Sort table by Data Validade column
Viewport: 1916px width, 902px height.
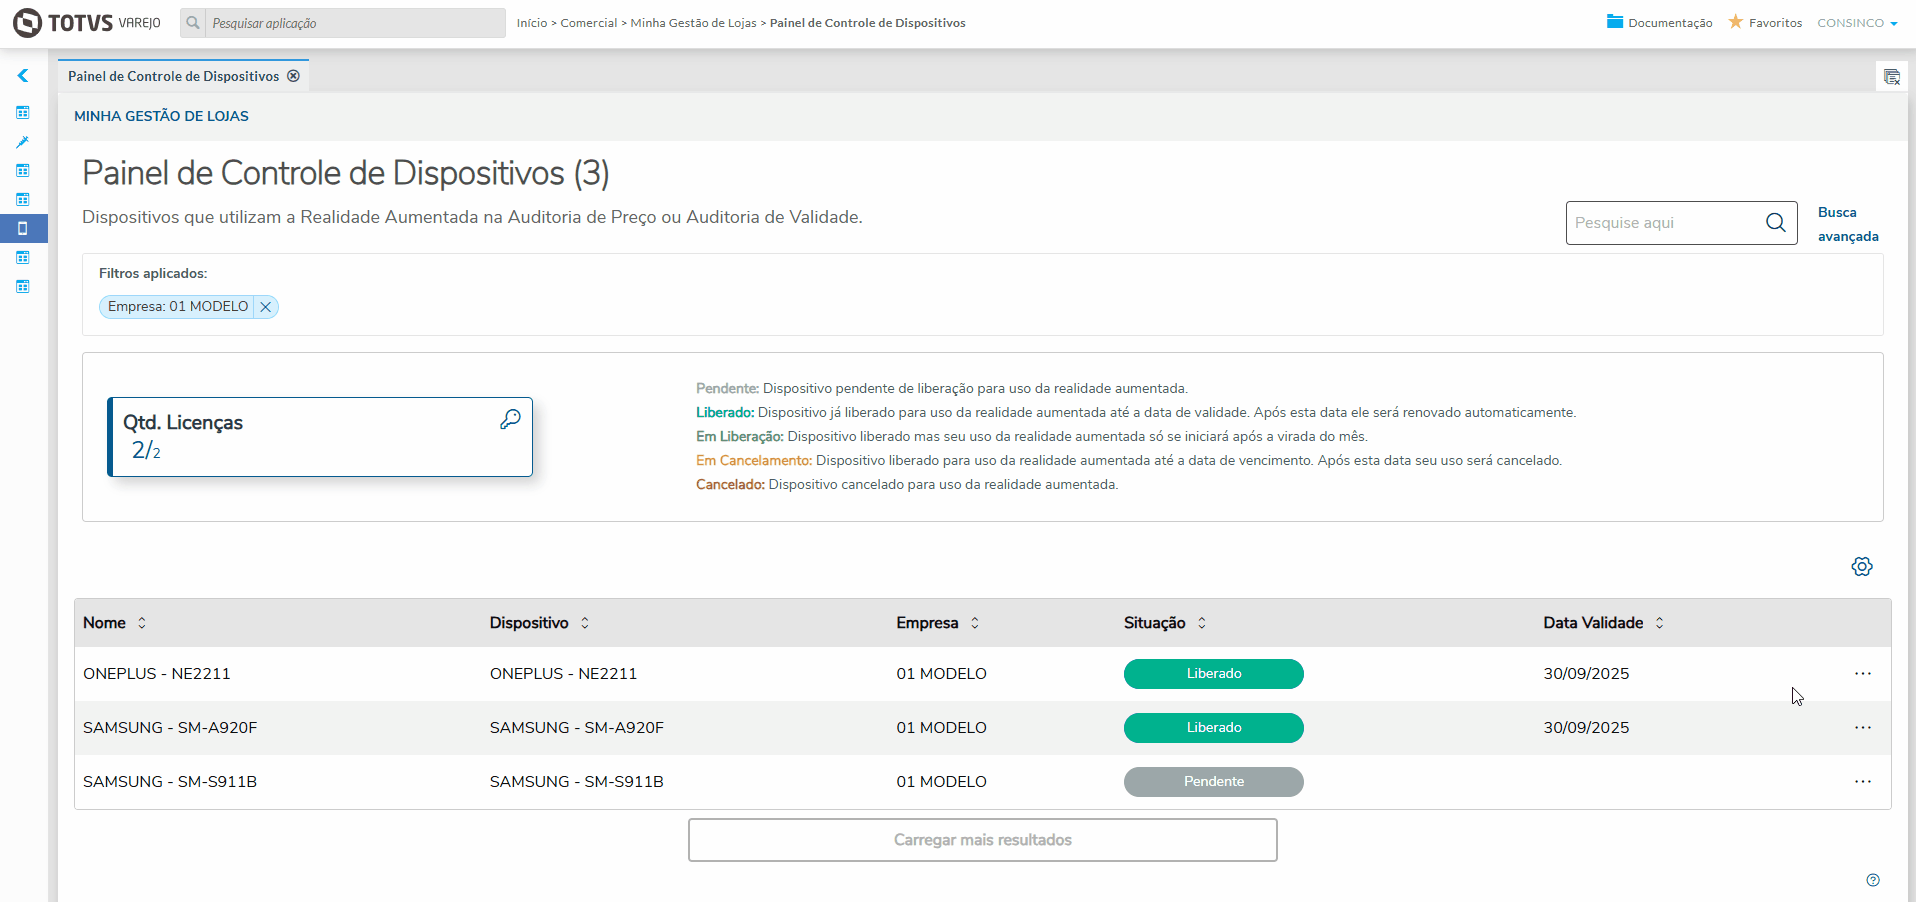pos(1659,623)
